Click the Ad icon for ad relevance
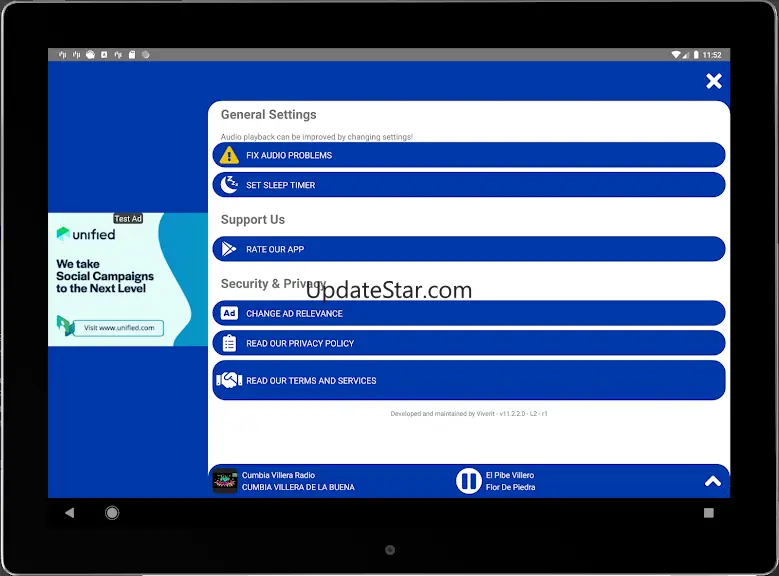779x576 pixels. 230,313
